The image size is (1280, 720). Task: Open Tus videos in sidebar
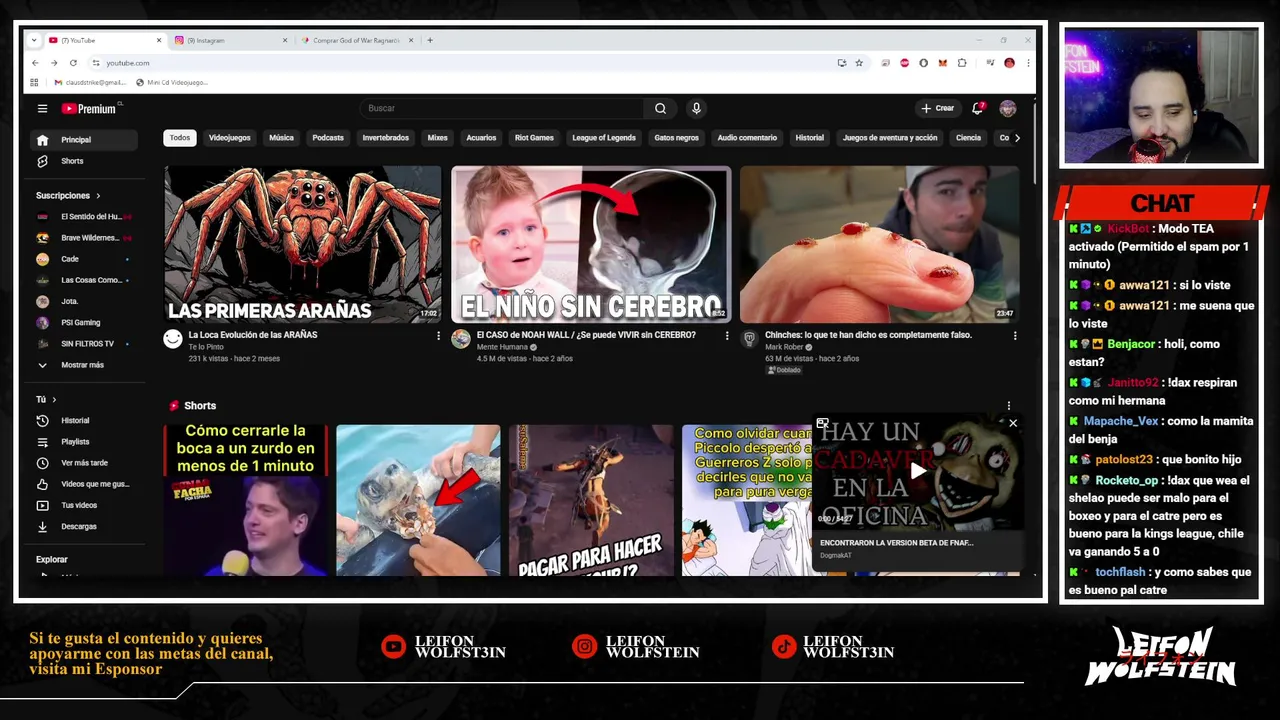click(84, 505)
